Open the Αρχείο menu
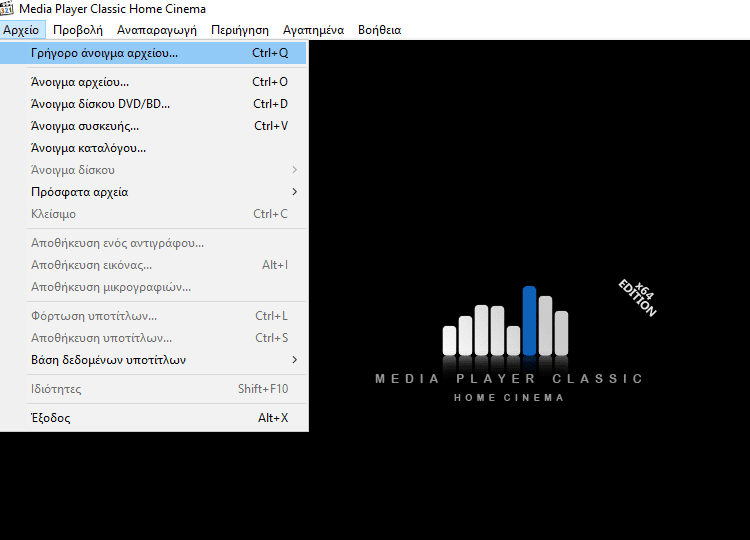 (21, 30)
